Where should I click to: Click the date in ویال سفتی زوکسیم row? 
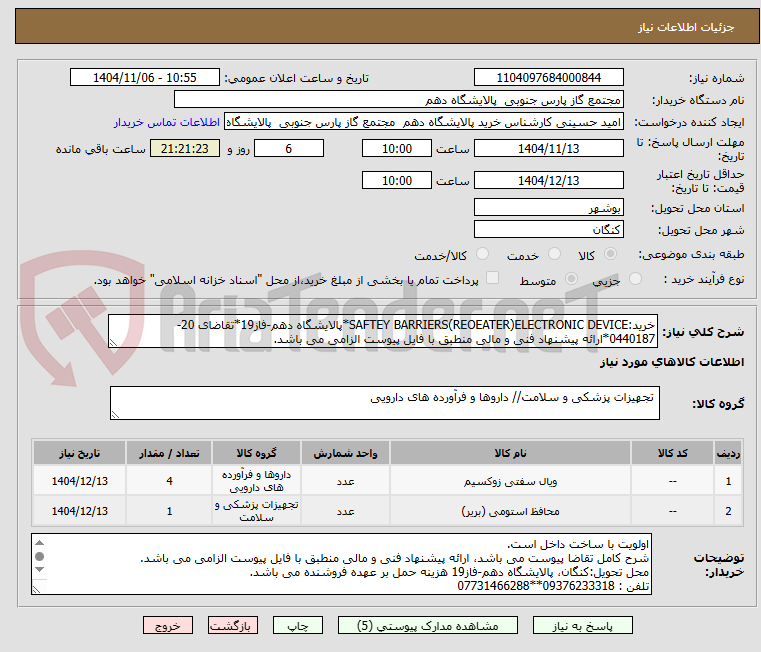pyautogui.click(x=80, y=481)
